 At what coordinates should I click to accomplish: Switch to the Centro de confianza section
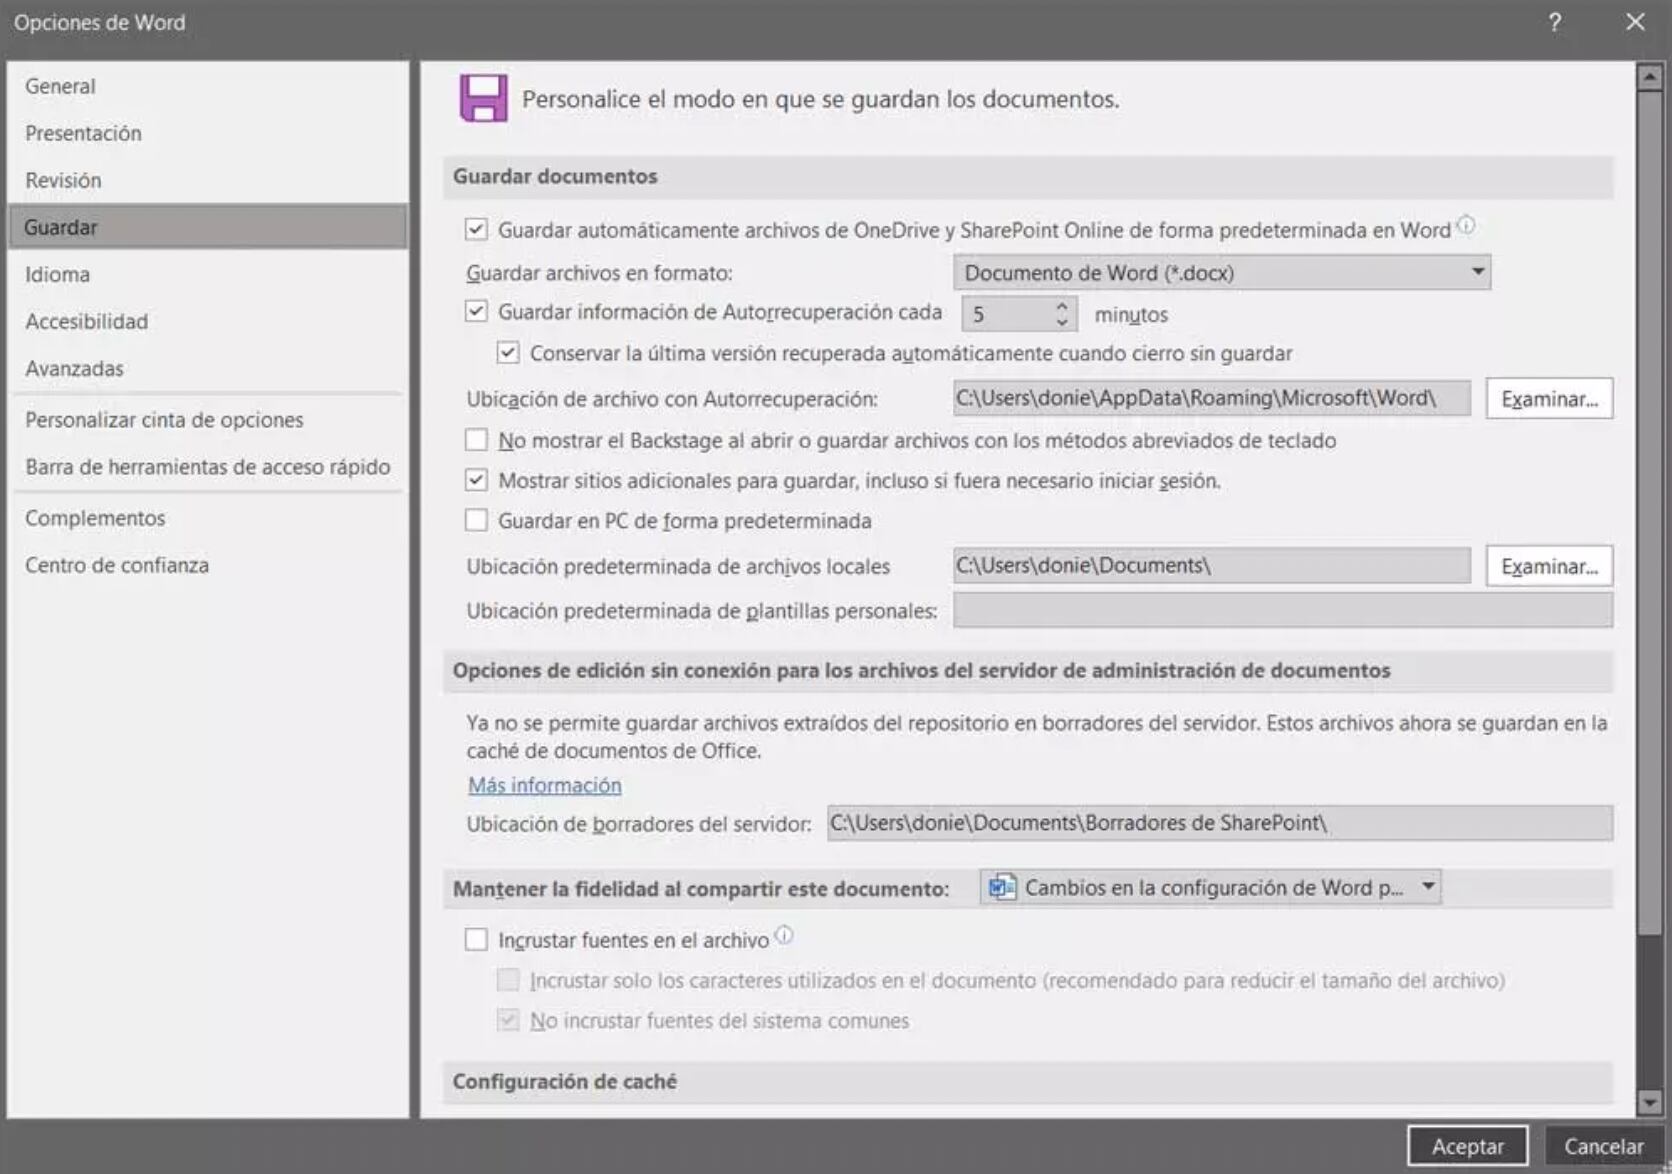(x=117, y=566)
